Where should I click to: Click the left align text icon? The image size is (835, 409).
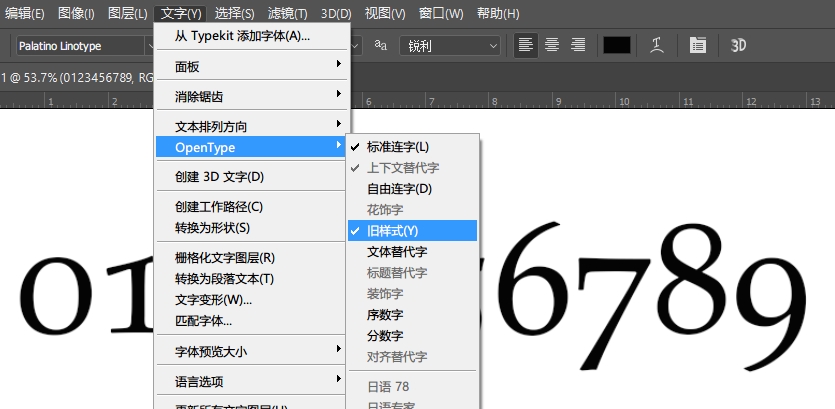[x=526, y=45]
